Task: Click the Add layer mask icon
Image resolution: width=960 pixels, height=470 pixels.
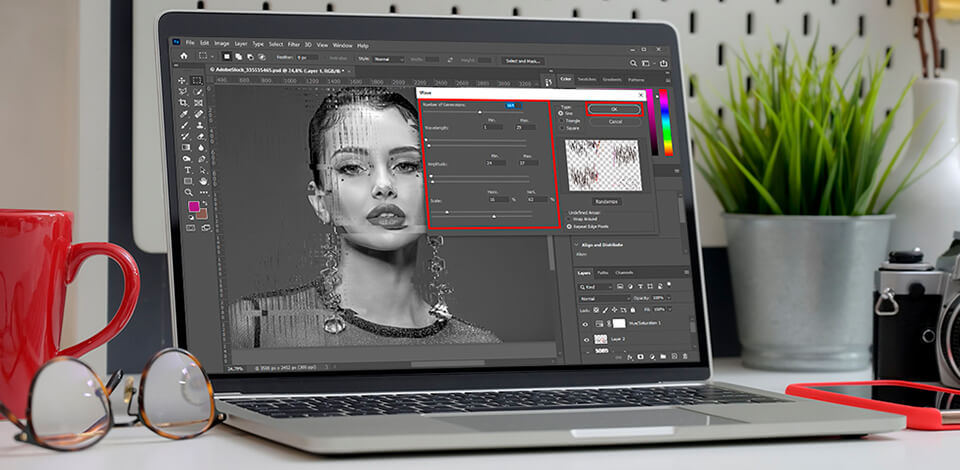Action: click(x=640, y=357)
